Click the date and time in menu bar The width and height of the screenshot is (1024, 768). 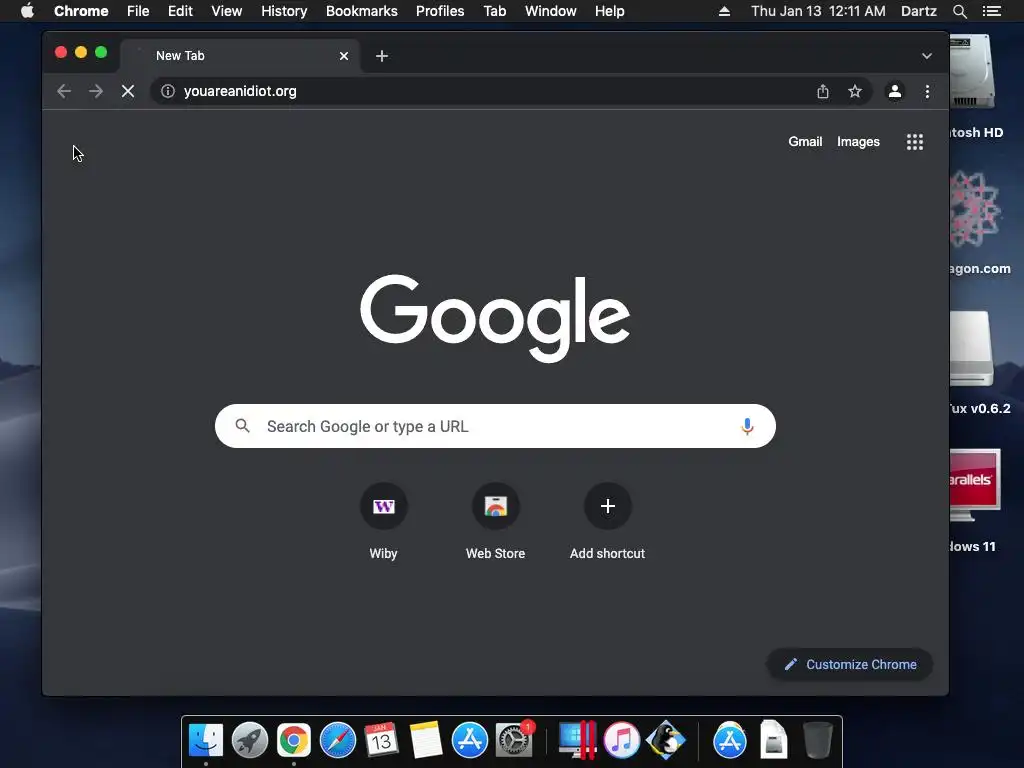(x=818, y=11)
